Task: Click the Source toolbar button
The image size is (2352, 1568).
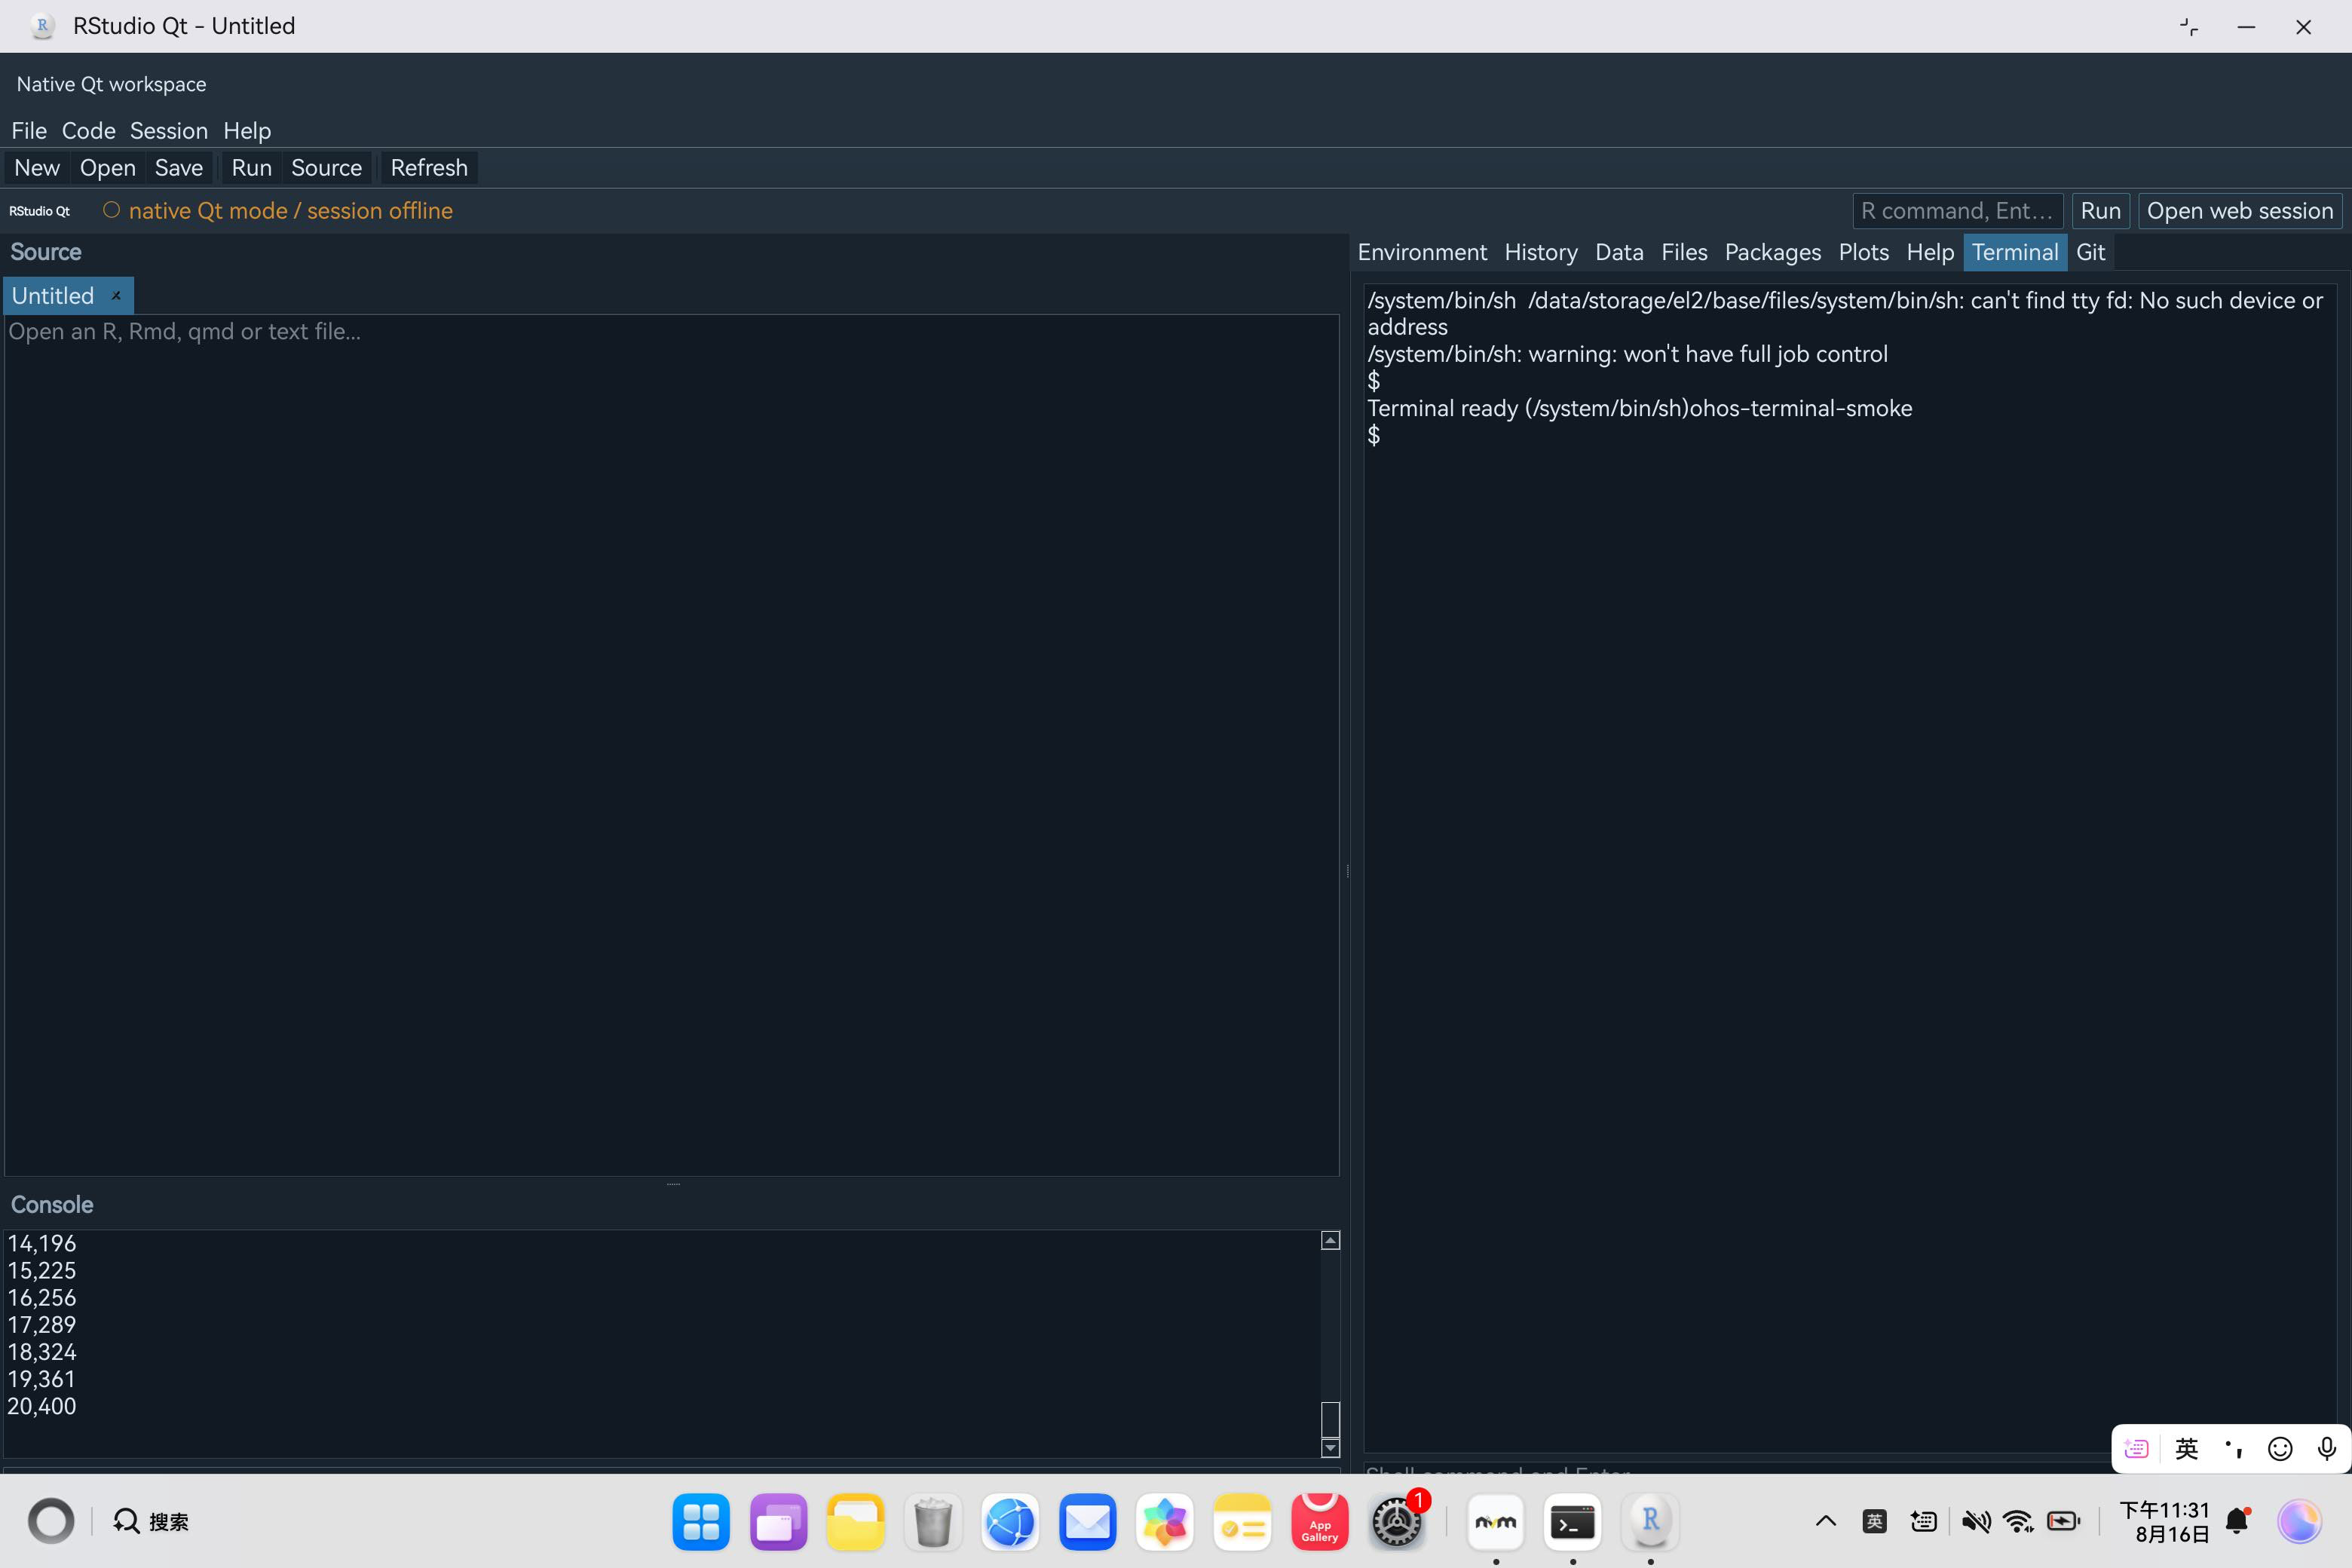Action: point(327,168)
